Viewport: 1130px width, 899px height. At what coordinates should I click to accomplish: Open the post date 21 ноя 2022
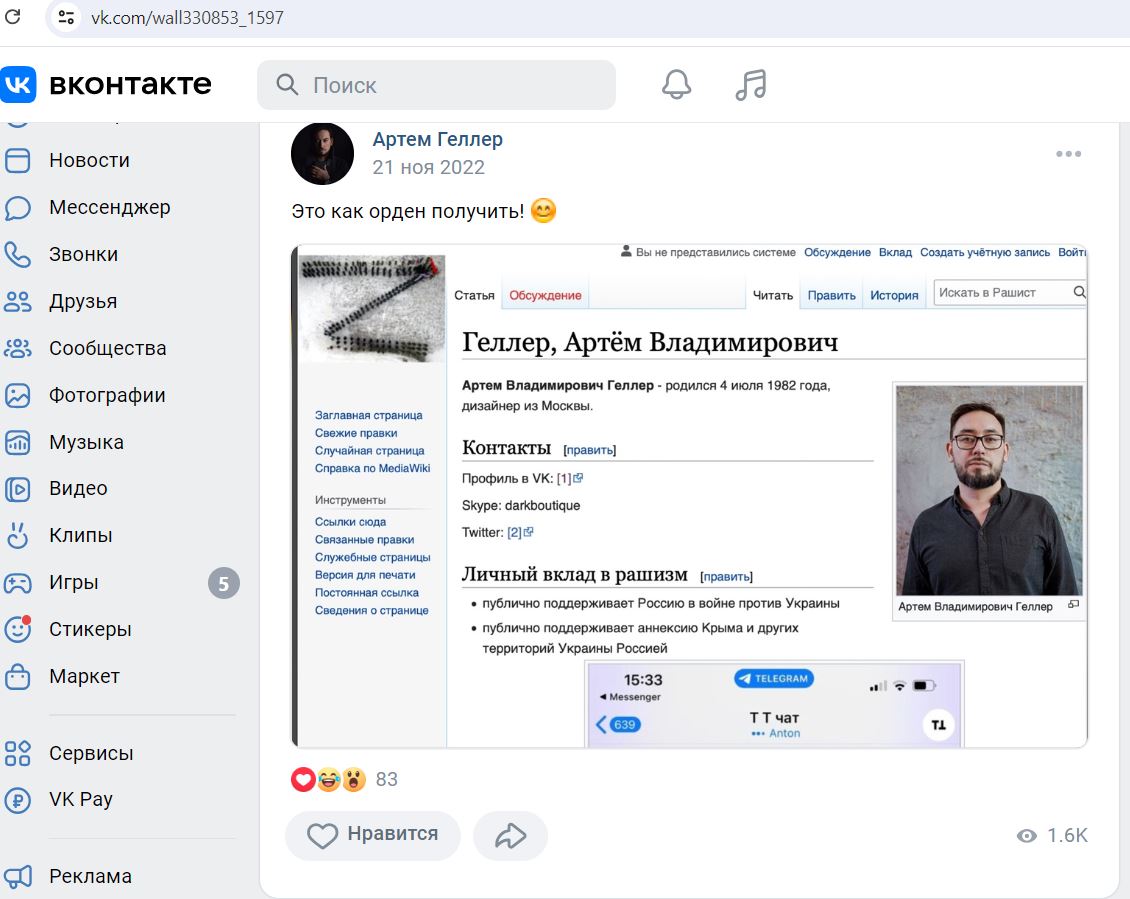click(428, 167)
